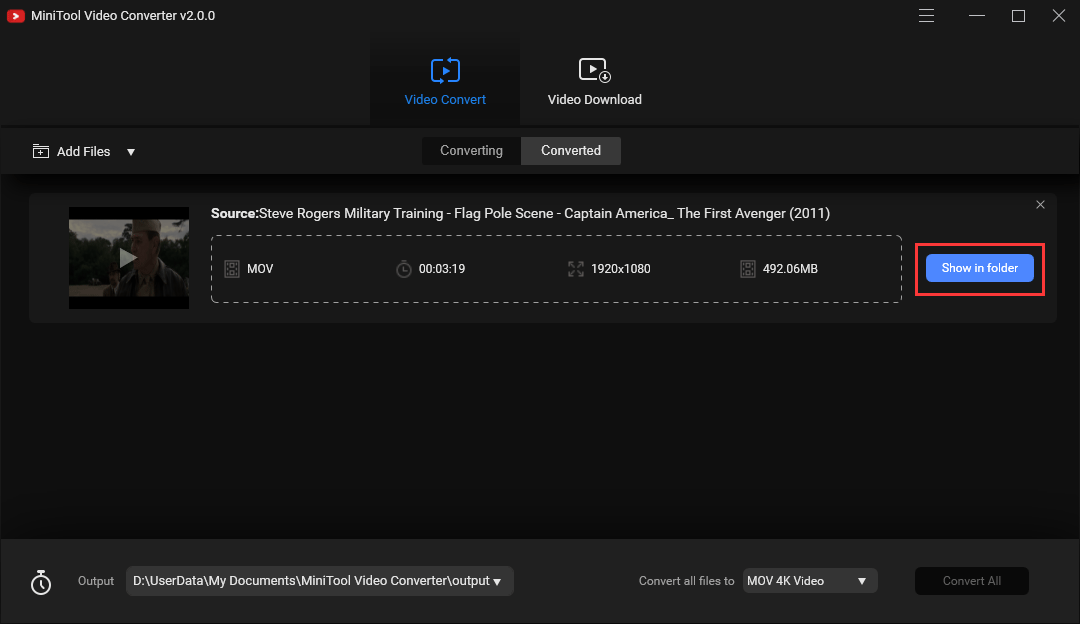Viewport: 1080px width, 624px height.
Task: Switch to Video Convert tab
Action: [x=445, y=82]
